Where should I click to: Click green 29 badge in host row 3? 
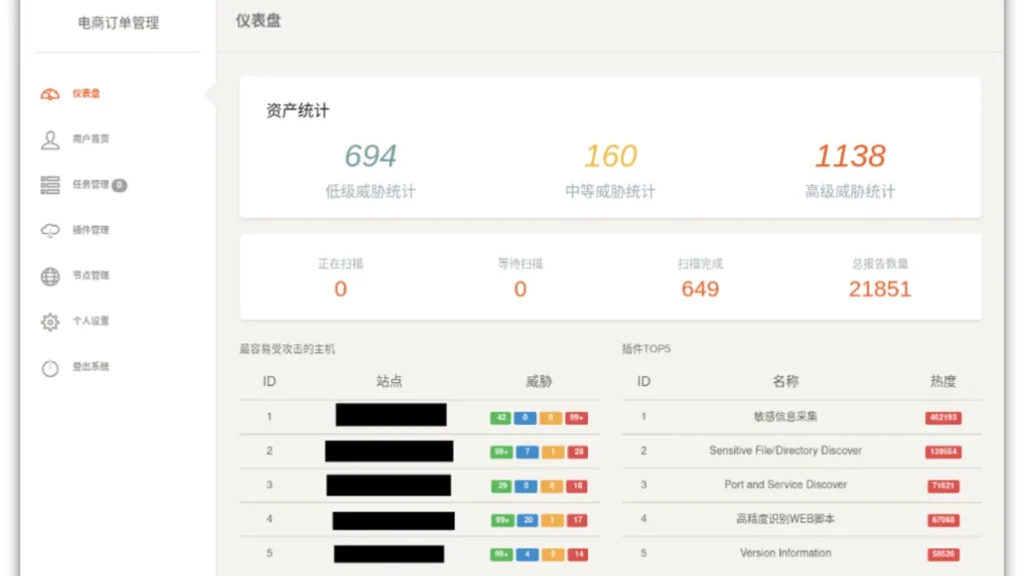pos(502,486)
